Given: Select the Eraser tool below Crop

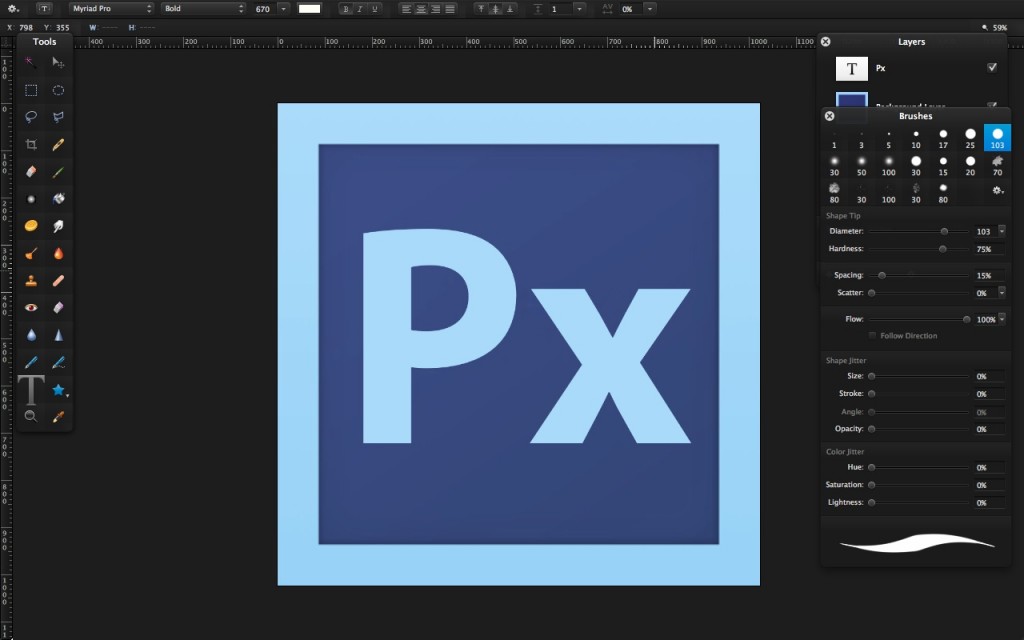Looking at the screenshot, I should [31, 172].
